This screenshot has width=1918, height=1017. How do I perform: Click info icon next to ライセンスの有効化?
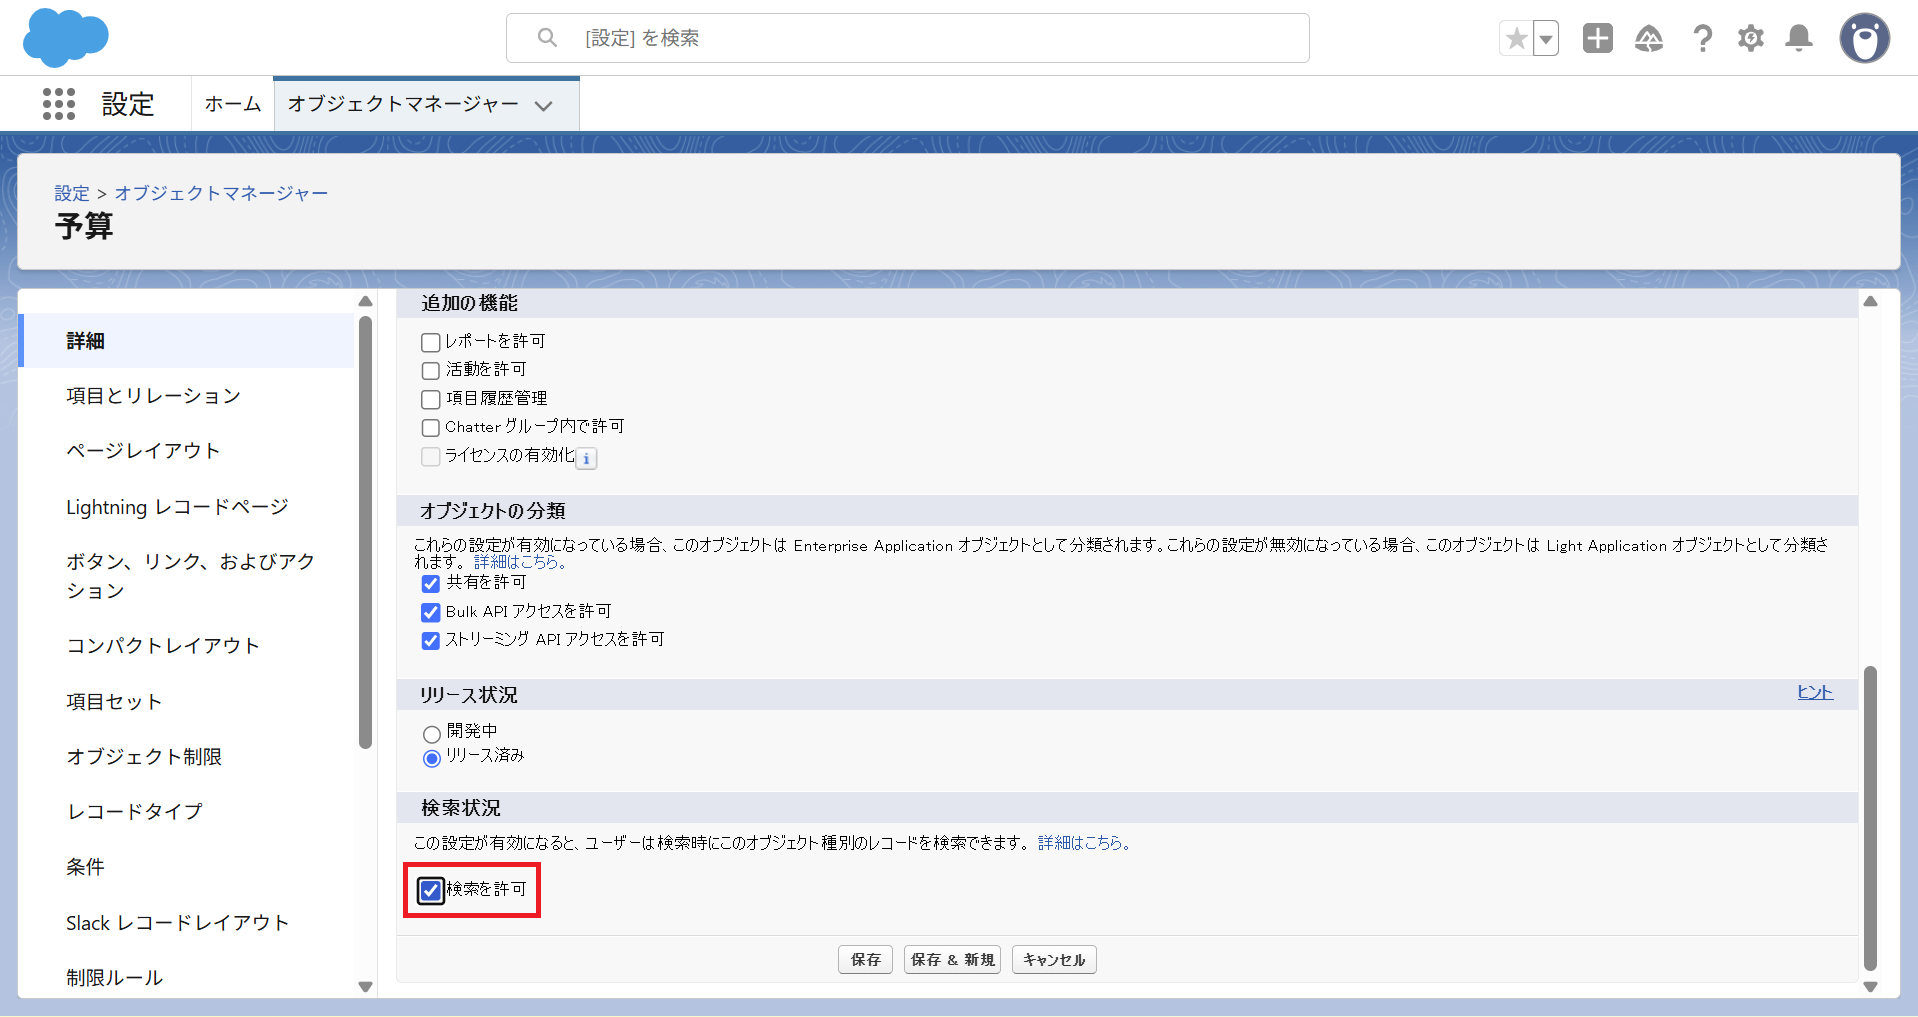(x=587, y=459)
